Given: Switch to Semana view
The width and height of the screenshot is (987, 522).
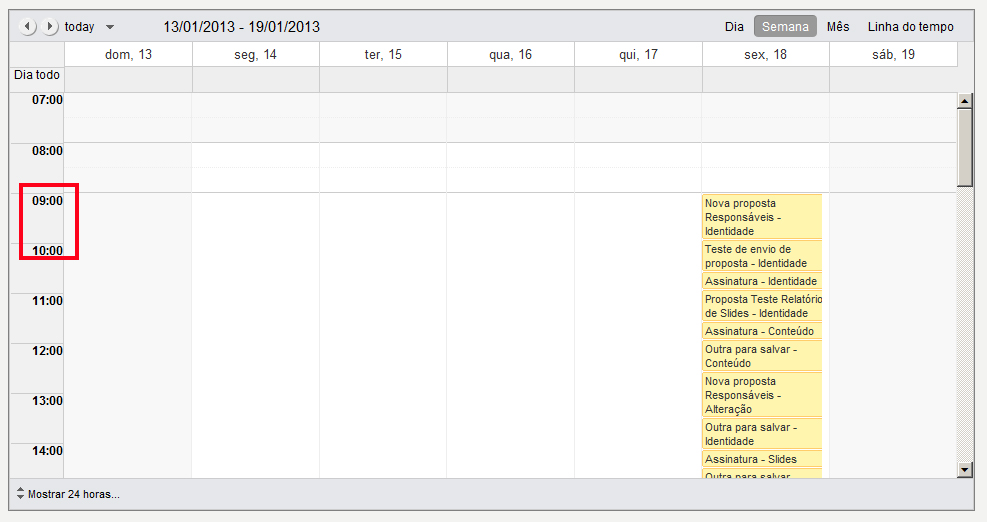Looking at the screenshot, I should pos(785,27).
